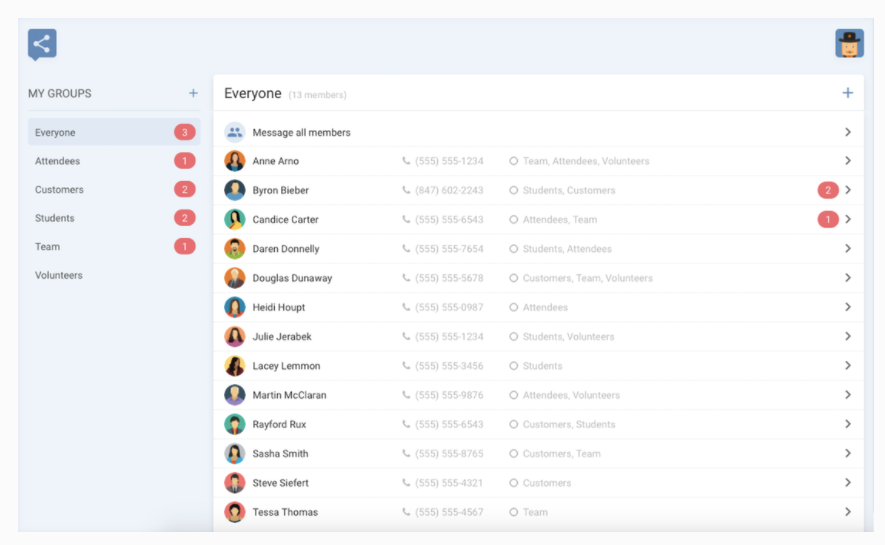Open Martin McClaran's row chevron

848,395
